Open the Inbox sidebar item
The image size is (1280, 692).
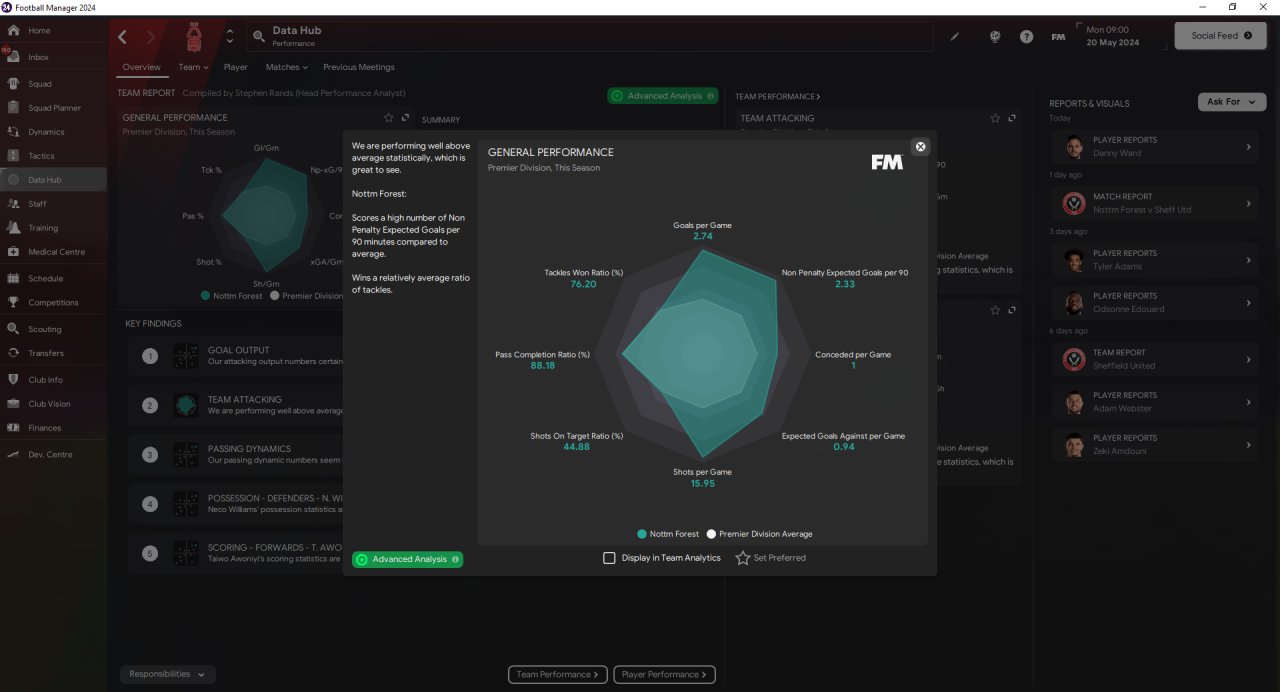click(x=53, y=57)
